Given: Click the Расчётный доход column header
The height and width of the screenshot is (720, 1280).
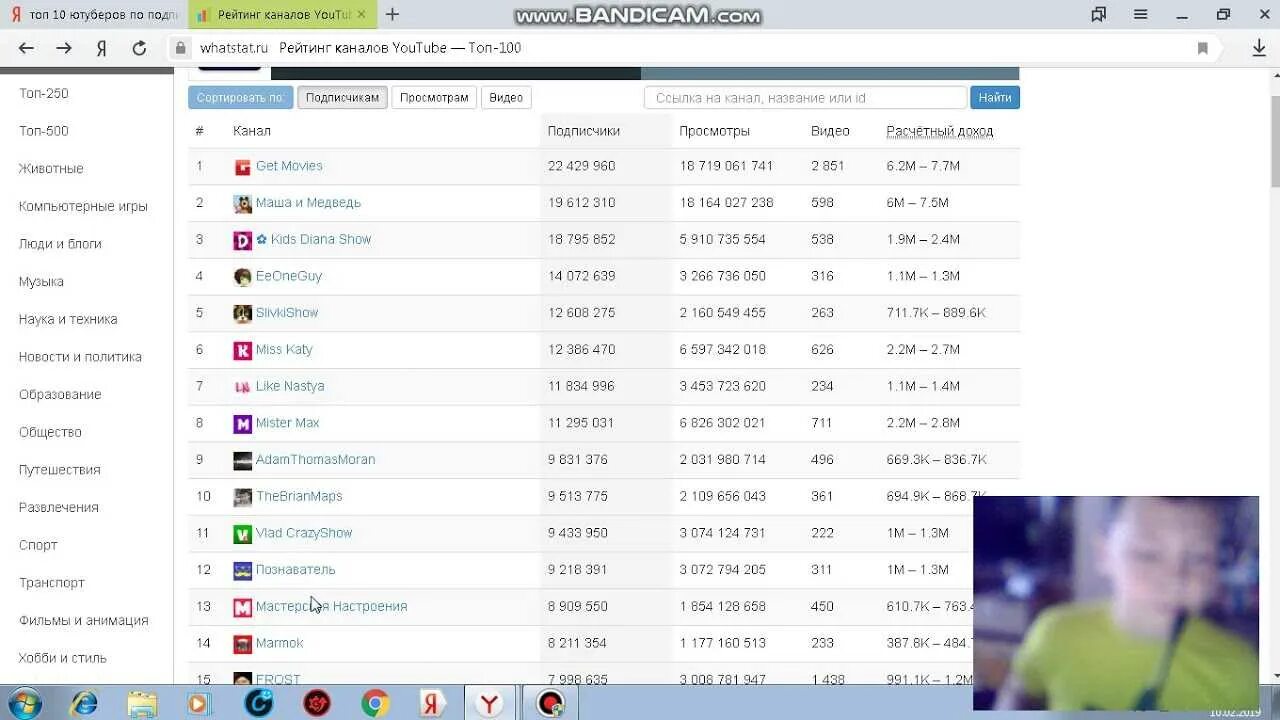Looking at the screenshot, I should [x=940, y=131].
